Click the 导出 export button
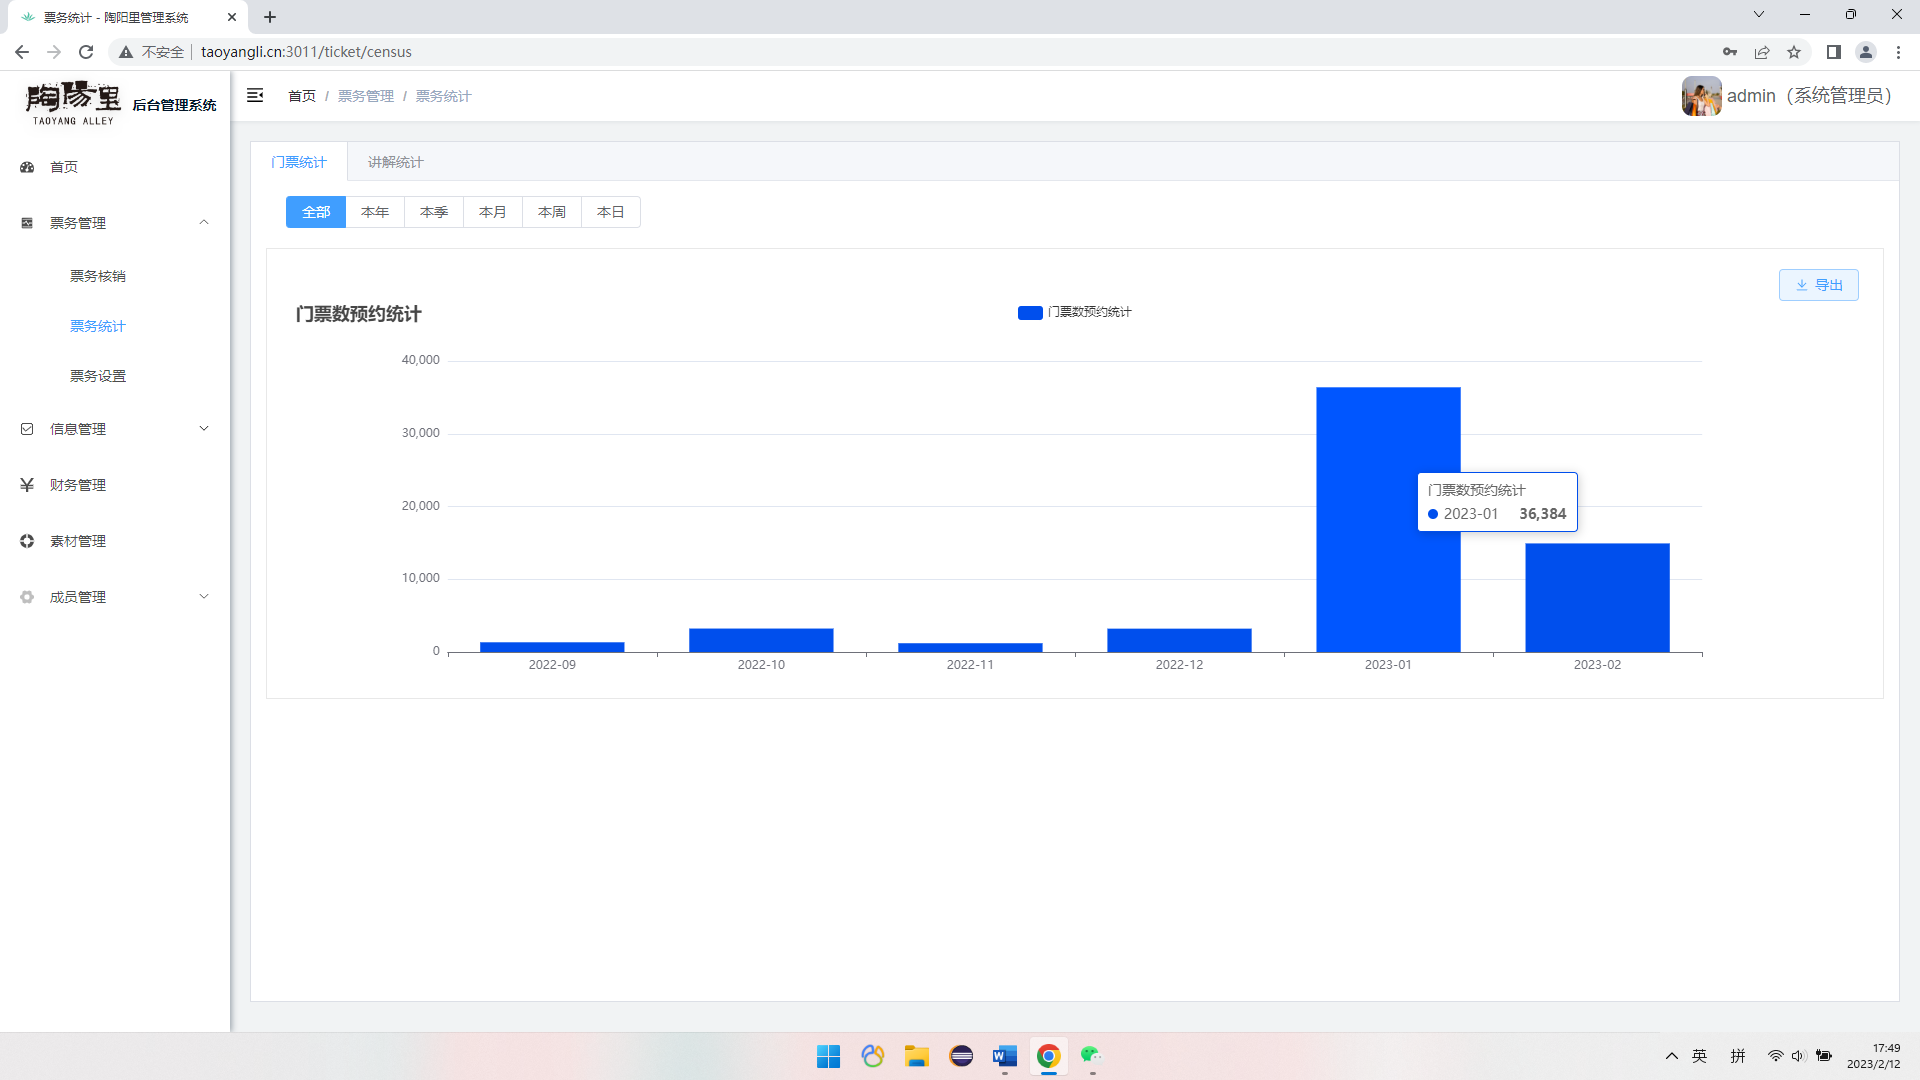Screen dimensions: 1920x1080 pyautogui.click(x=1818, y=285)
